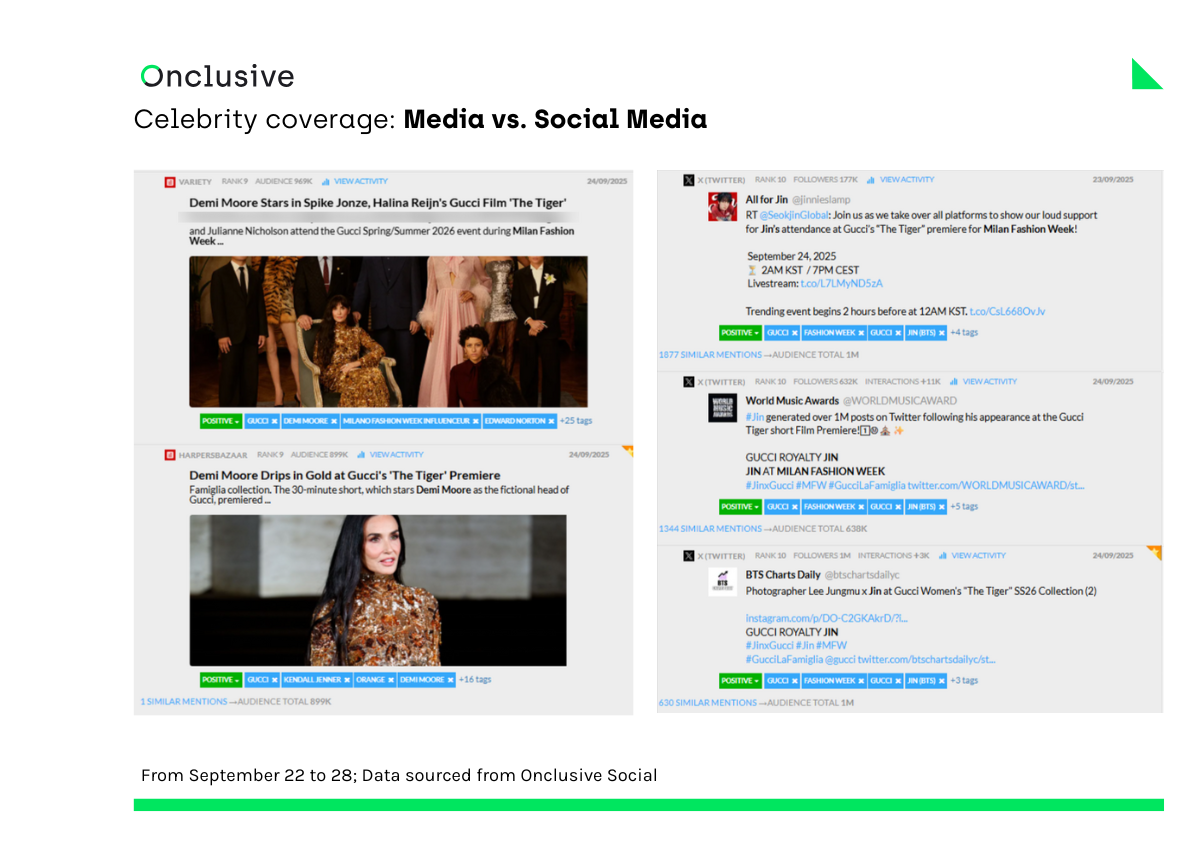The image size is (1200, 850).
Task: Remove the JIN (BTS) tag on the All for Jin post
Action: pos(940,333)
